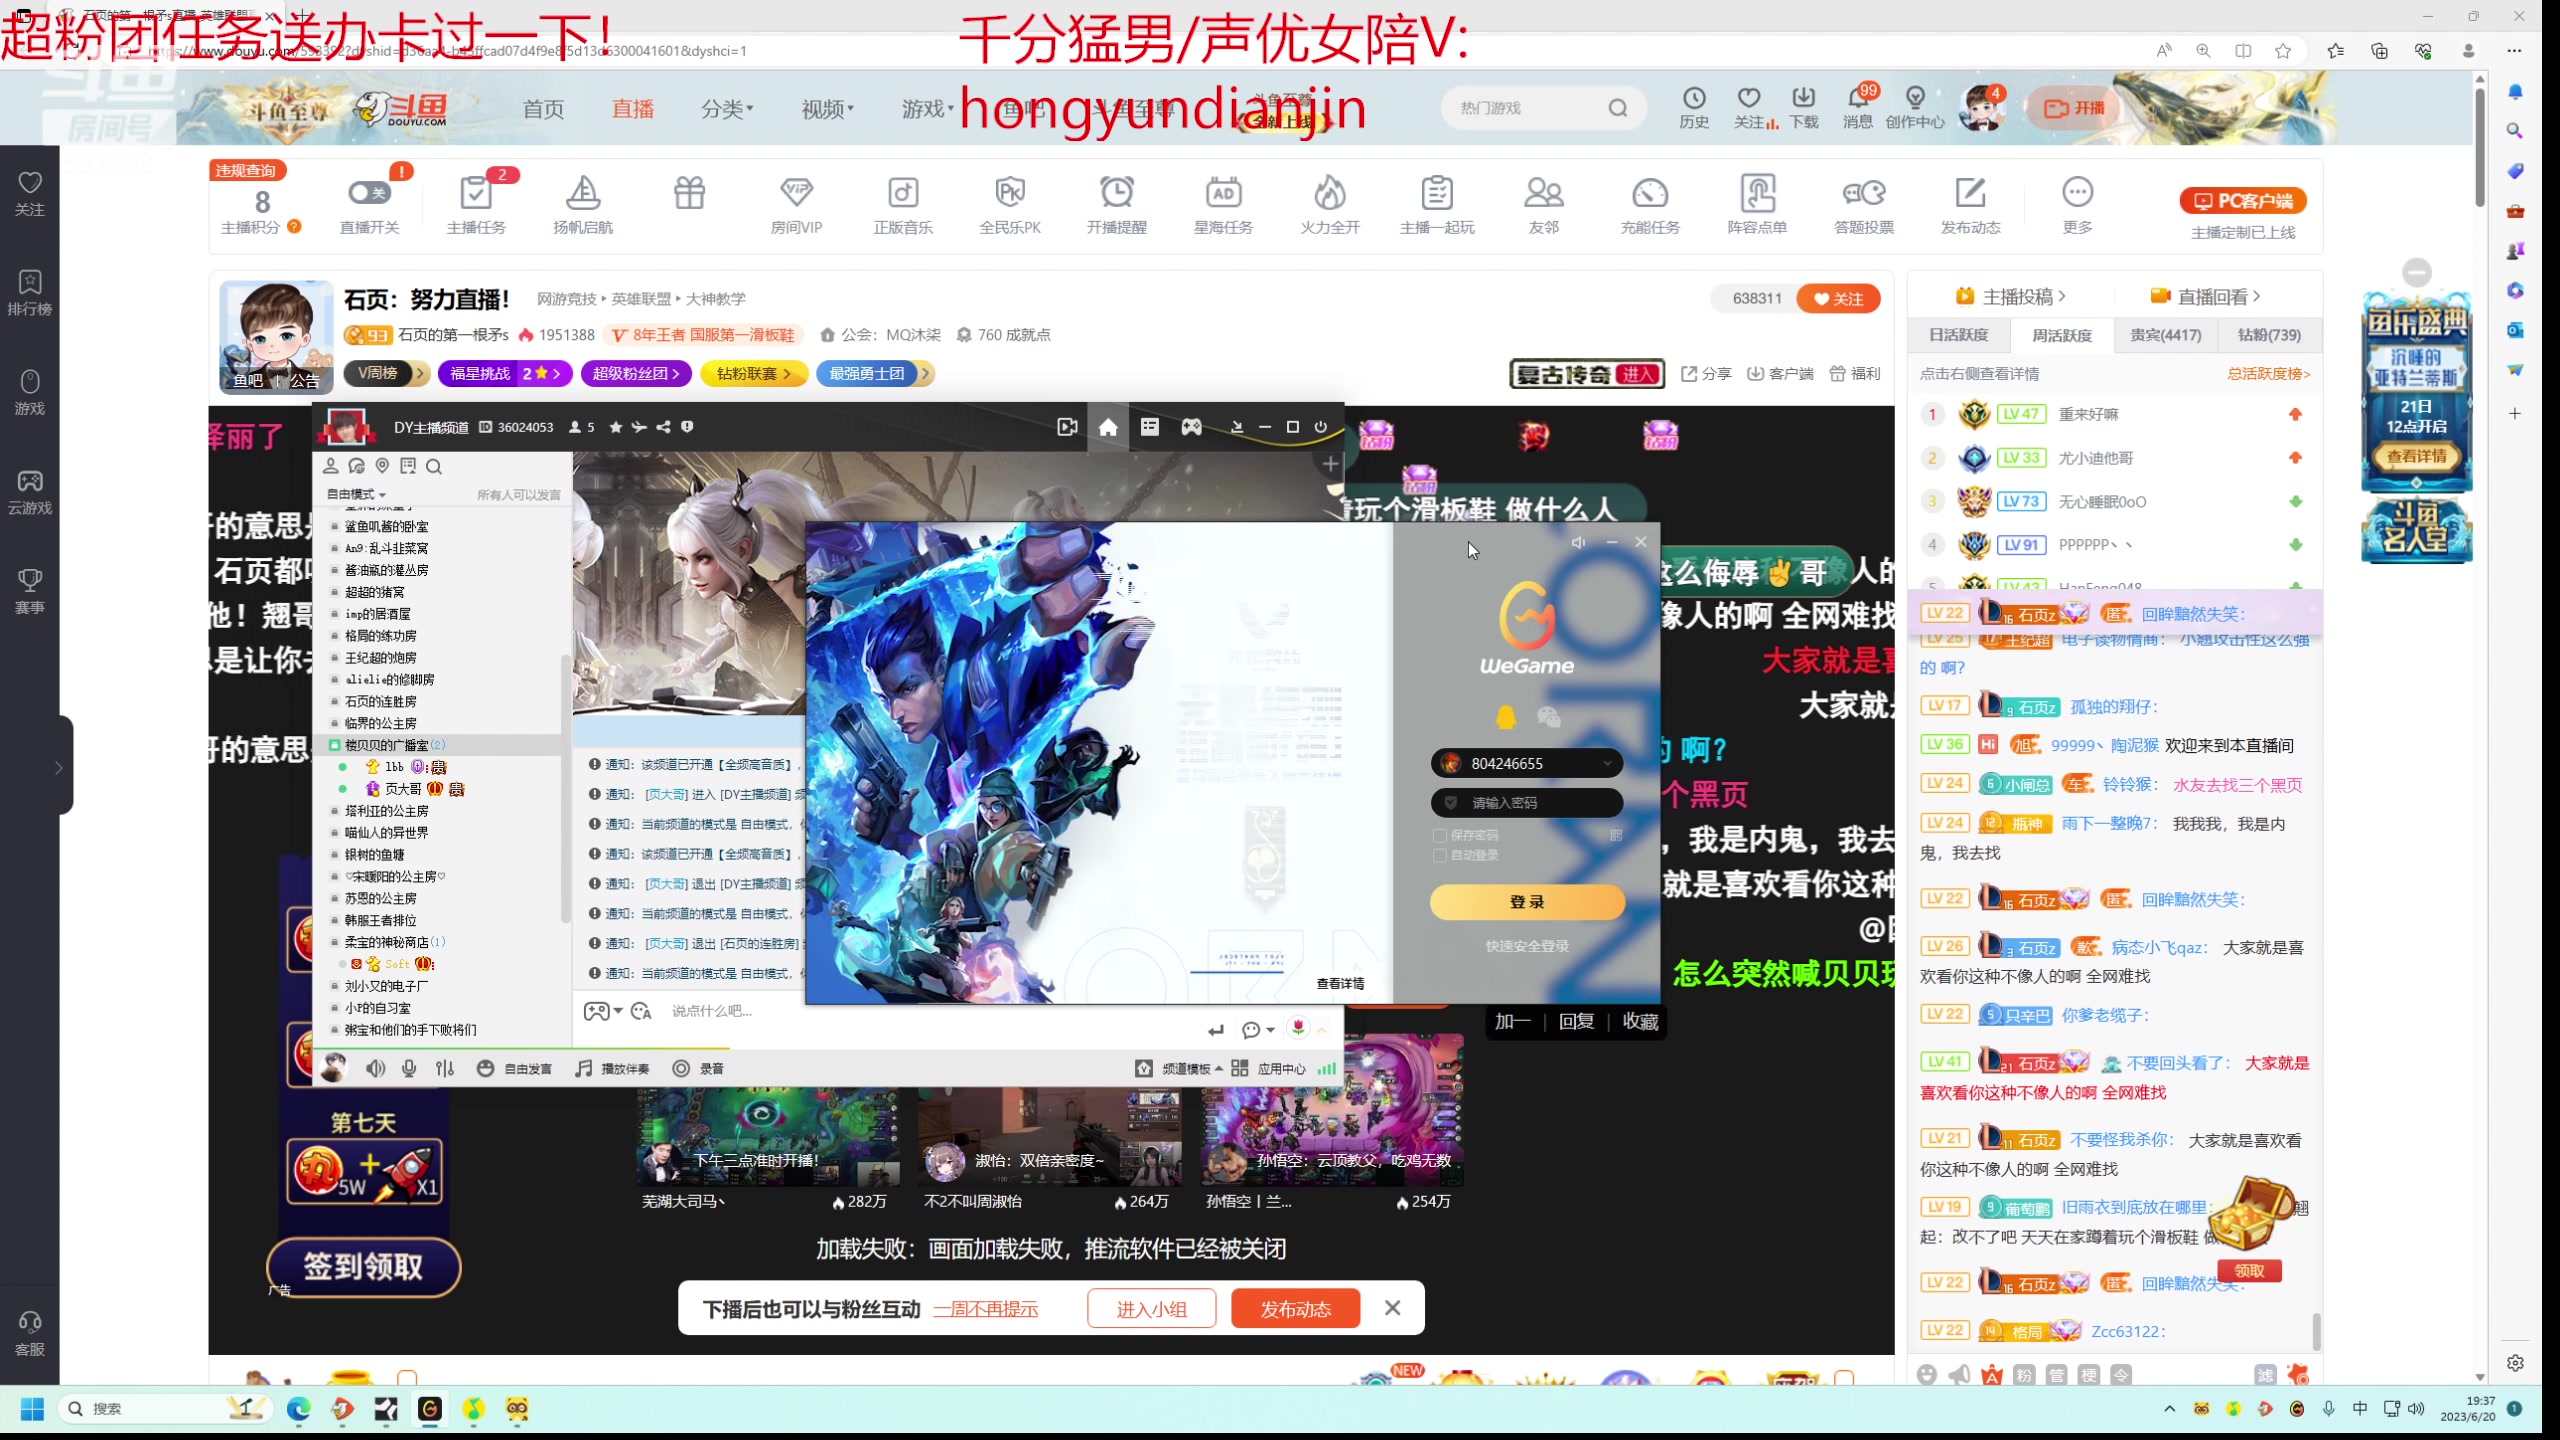
Task: Toggle 关注 follow button beside 638311
Action: click(x=1838, y=298)
